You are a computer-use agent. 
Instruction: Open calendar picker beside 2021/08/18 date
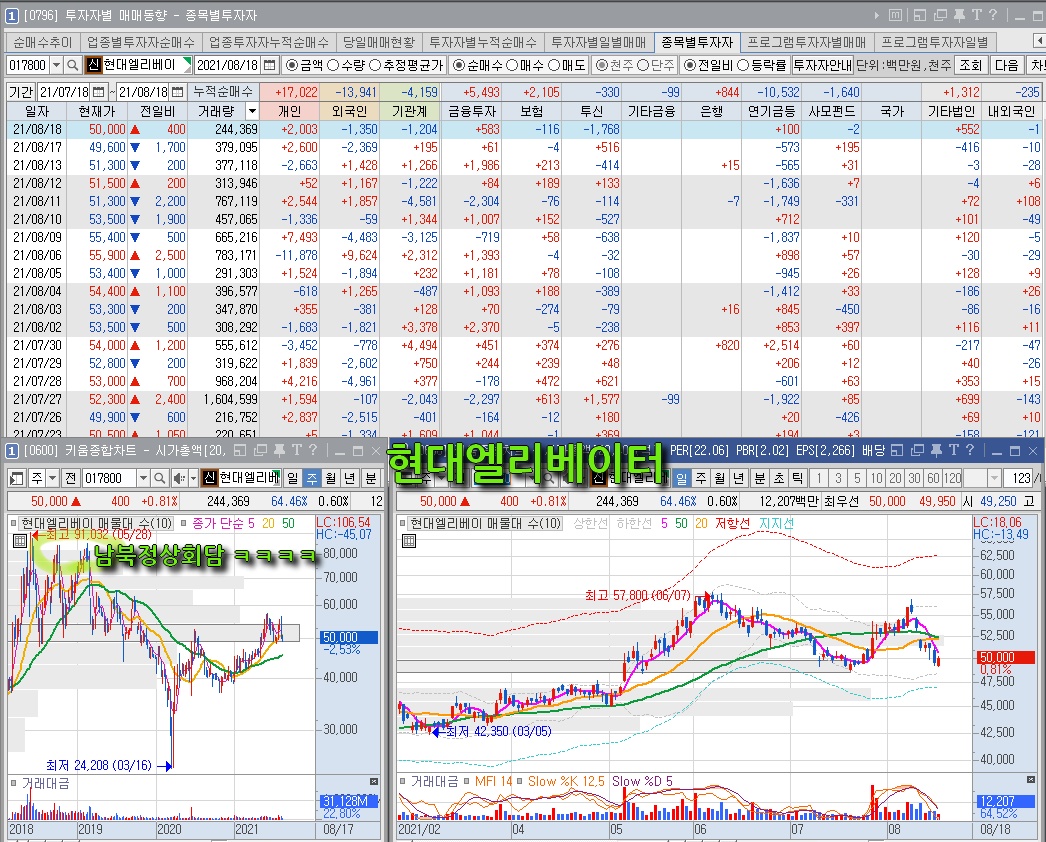[270, 65]
